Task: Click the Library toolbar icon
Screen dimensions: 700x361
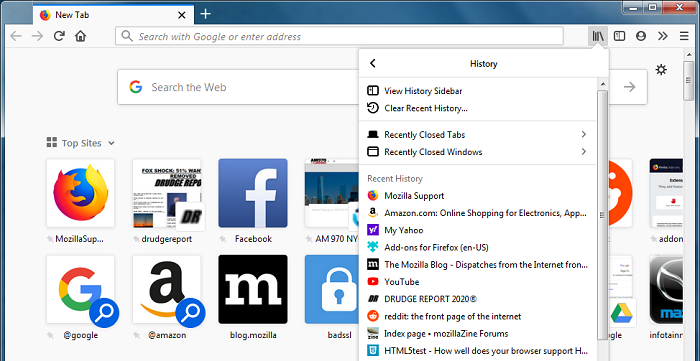Action: tap(598, 36)
